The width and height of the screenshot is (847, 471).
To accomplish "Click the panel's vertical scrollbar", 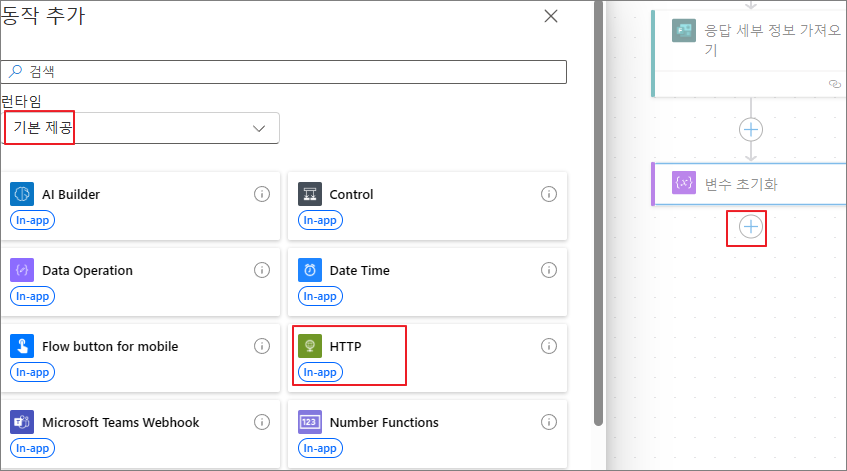I will tap(599, 213).
